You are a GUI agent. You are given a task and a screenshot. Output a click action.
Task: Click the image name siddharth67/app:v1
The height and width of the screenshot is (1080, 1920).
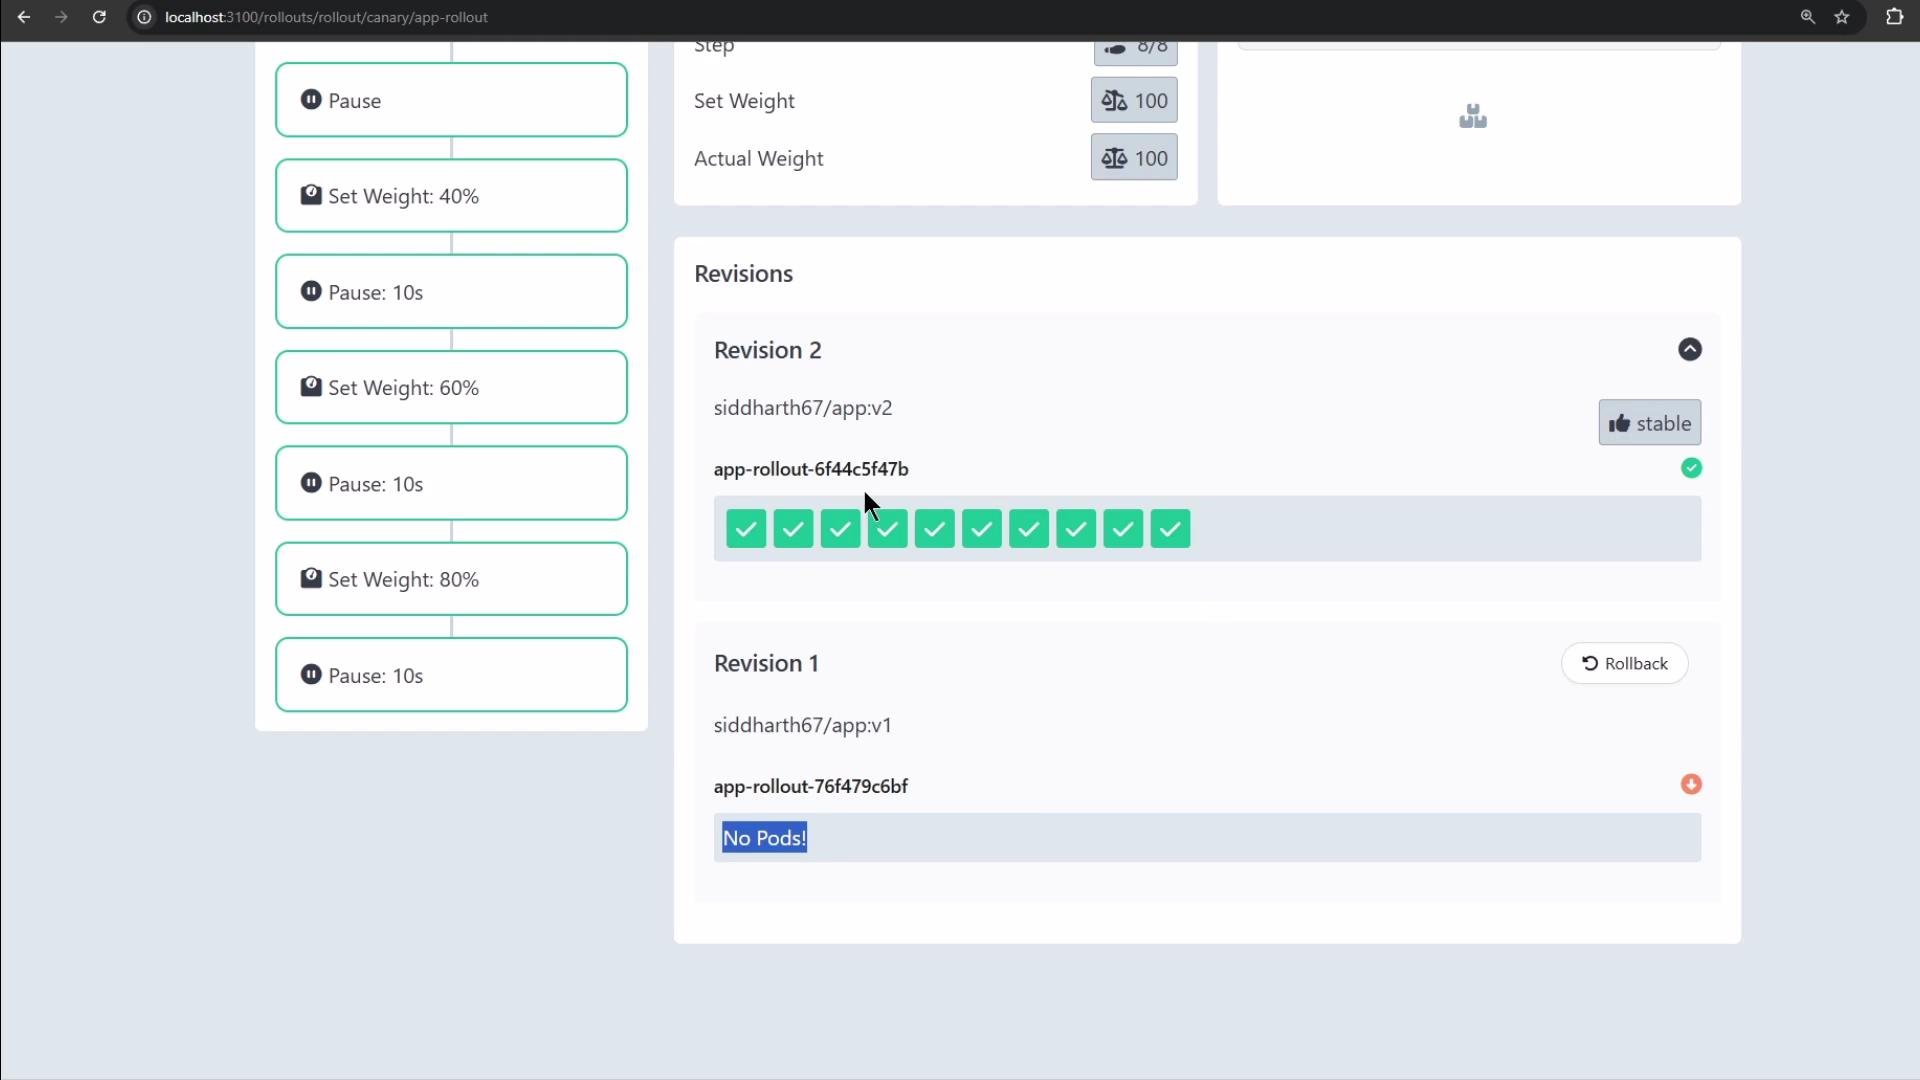pos(803,725)
